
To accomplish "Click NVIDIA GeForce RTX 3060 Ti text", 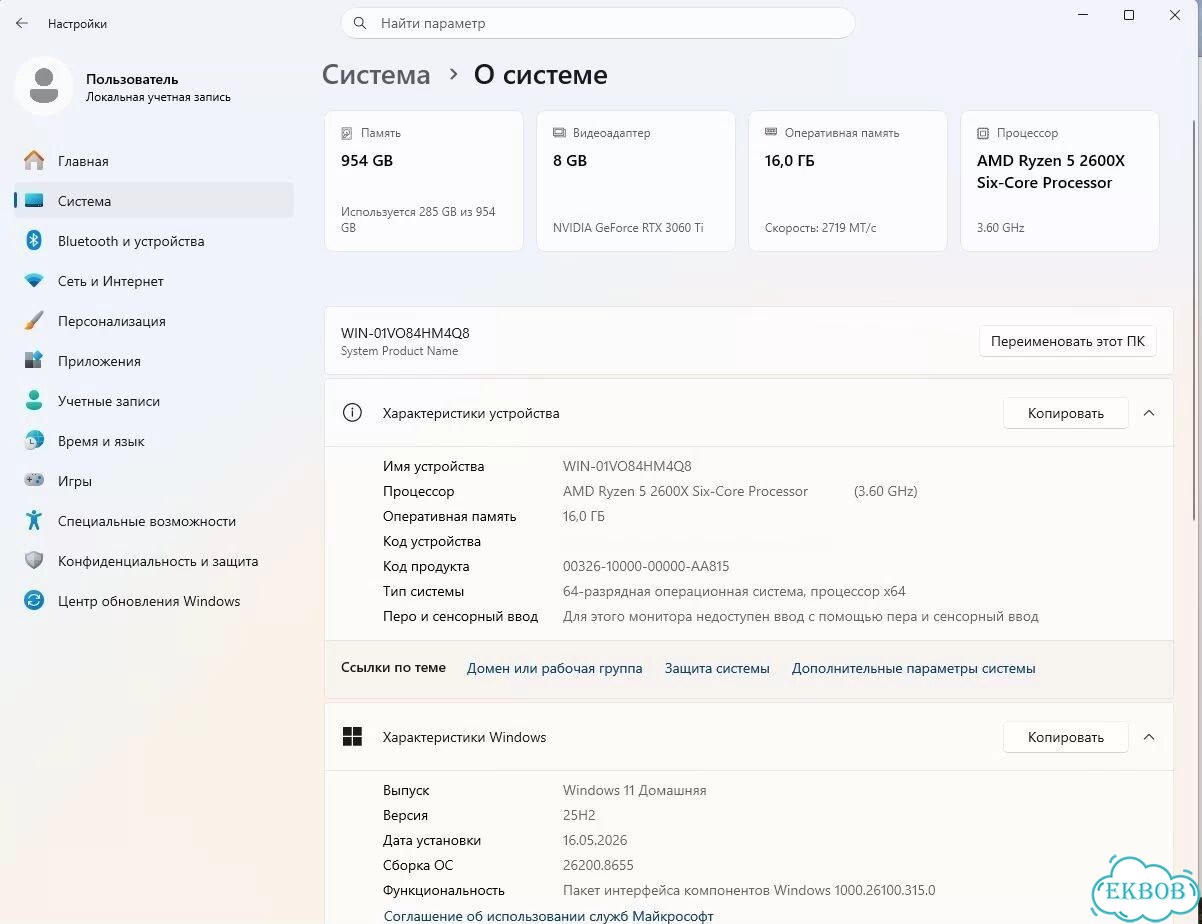I will coord(628,227).
